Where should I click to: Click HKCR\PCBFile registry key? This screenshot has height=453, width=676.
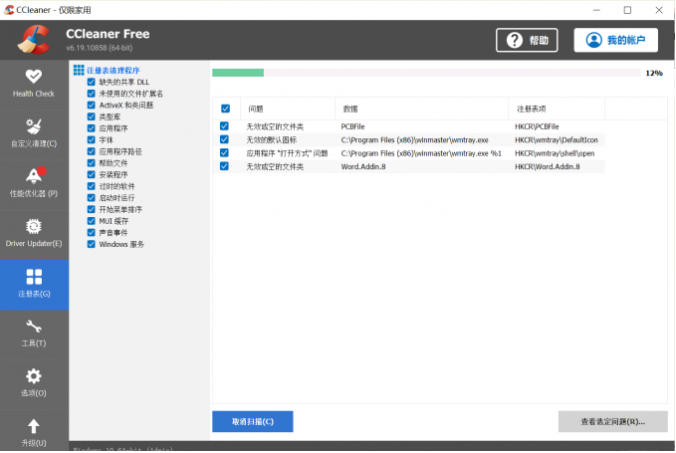537,127
